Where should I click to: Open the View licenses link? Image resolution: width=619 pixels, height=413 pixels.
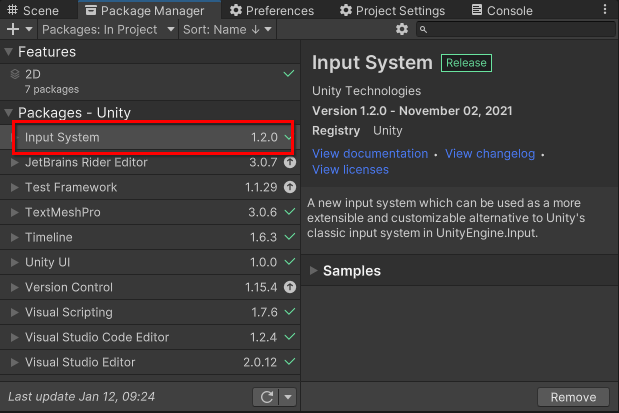point(350,170)
